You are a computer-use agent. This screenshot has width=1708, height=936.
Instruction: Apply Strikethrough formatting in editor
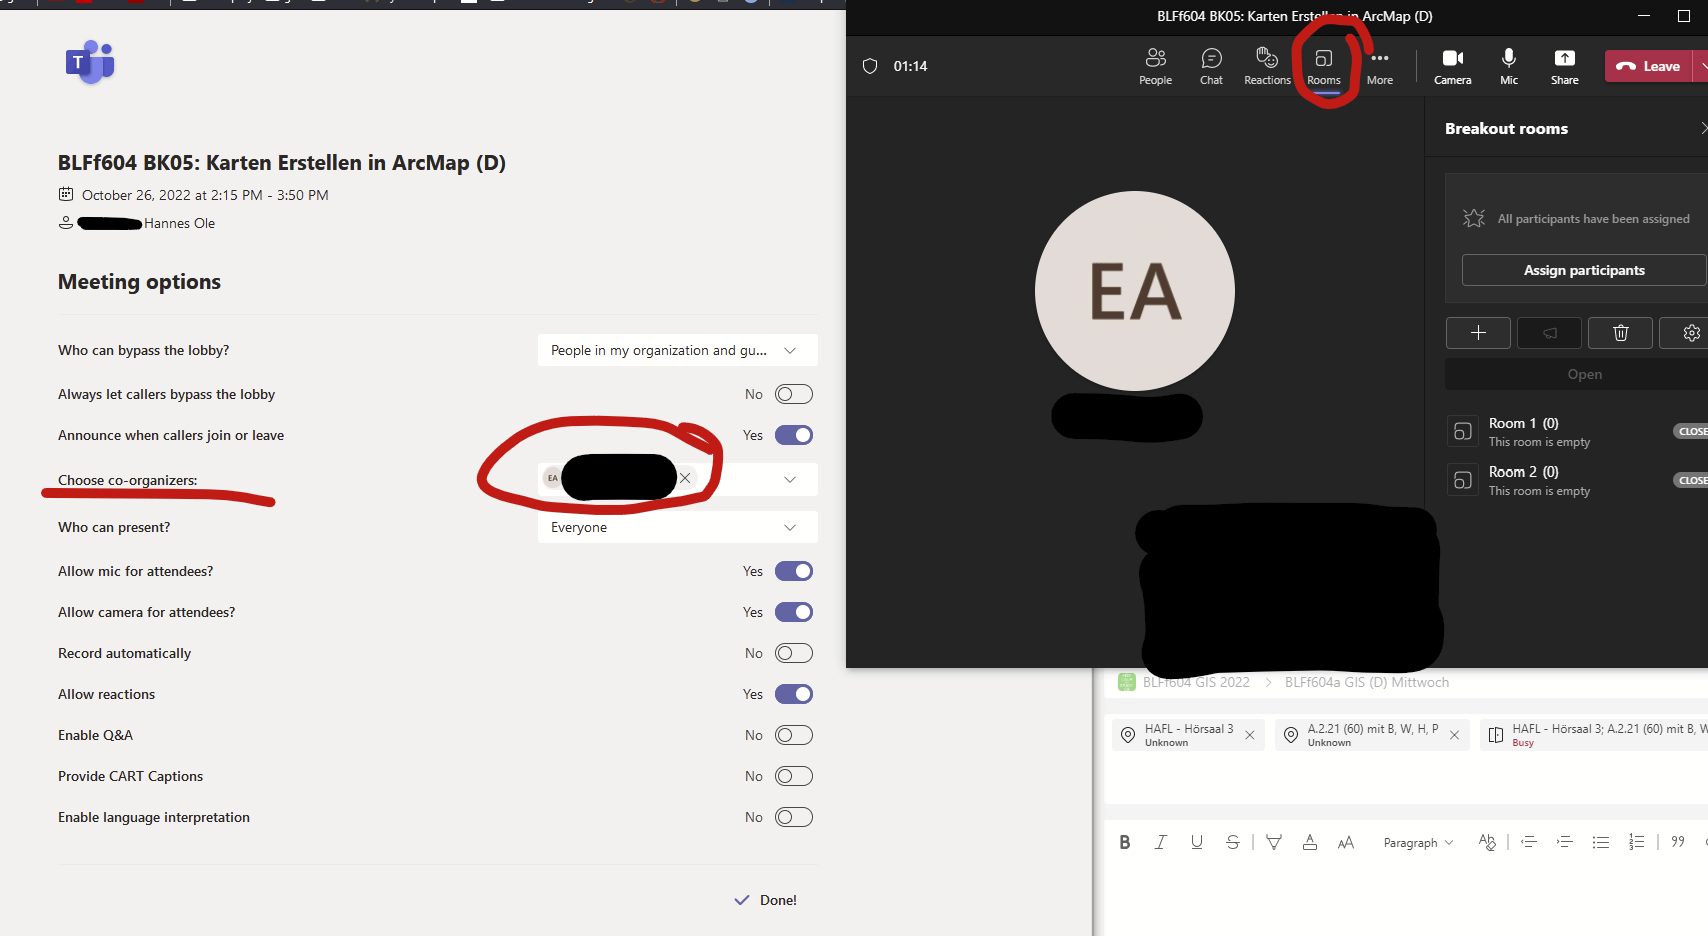click(x=1232, y=842)
